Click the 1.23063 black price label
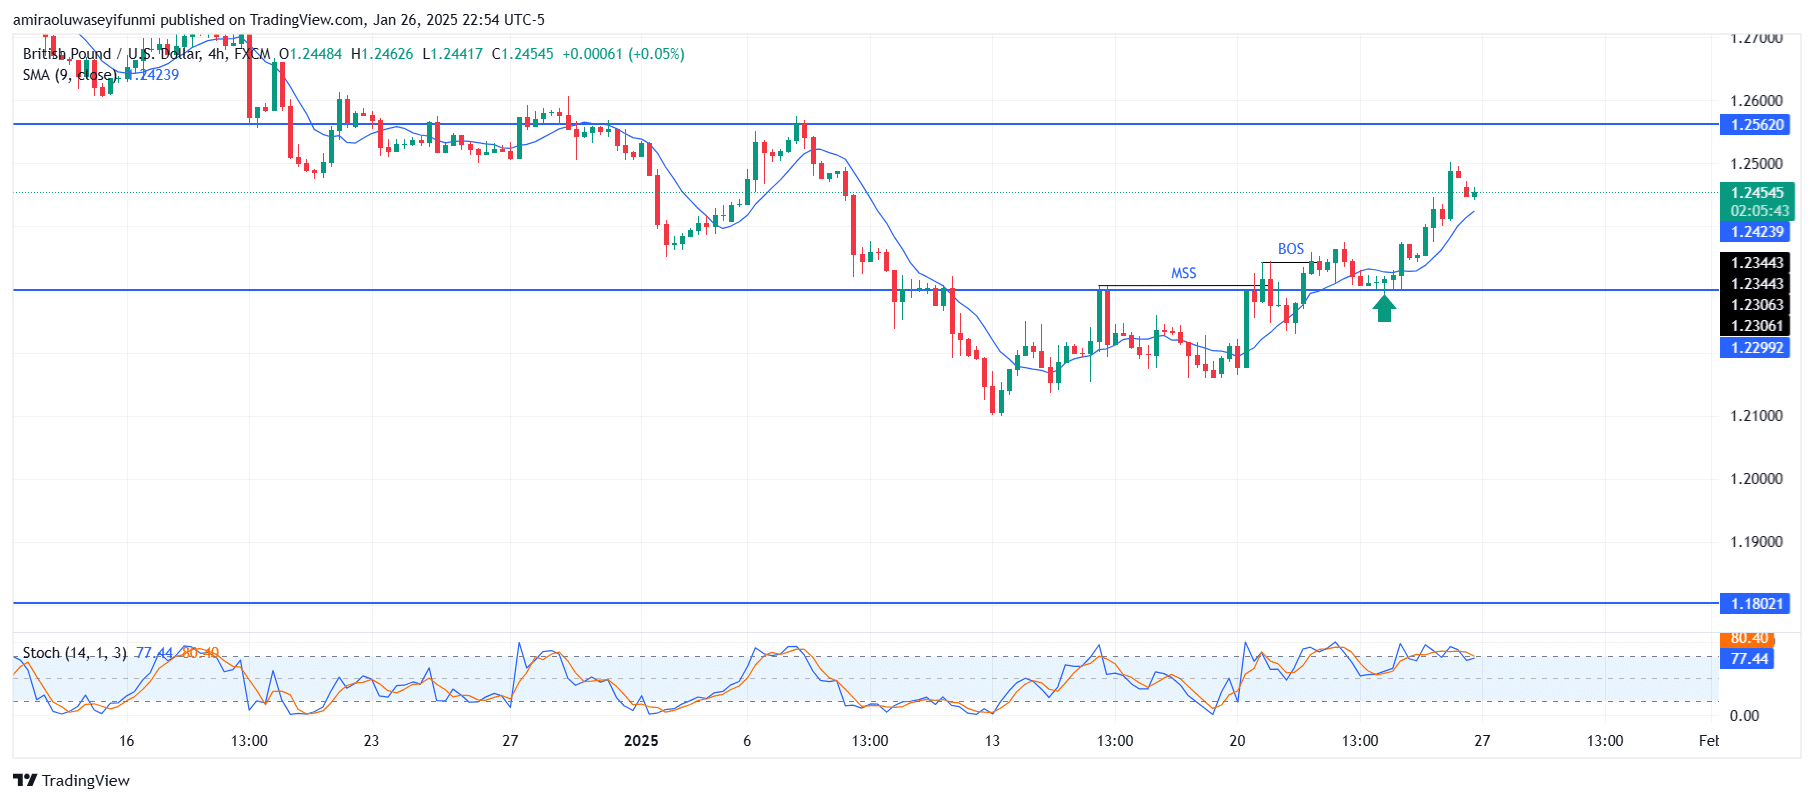The image size is (1814, 802). 1754,305
